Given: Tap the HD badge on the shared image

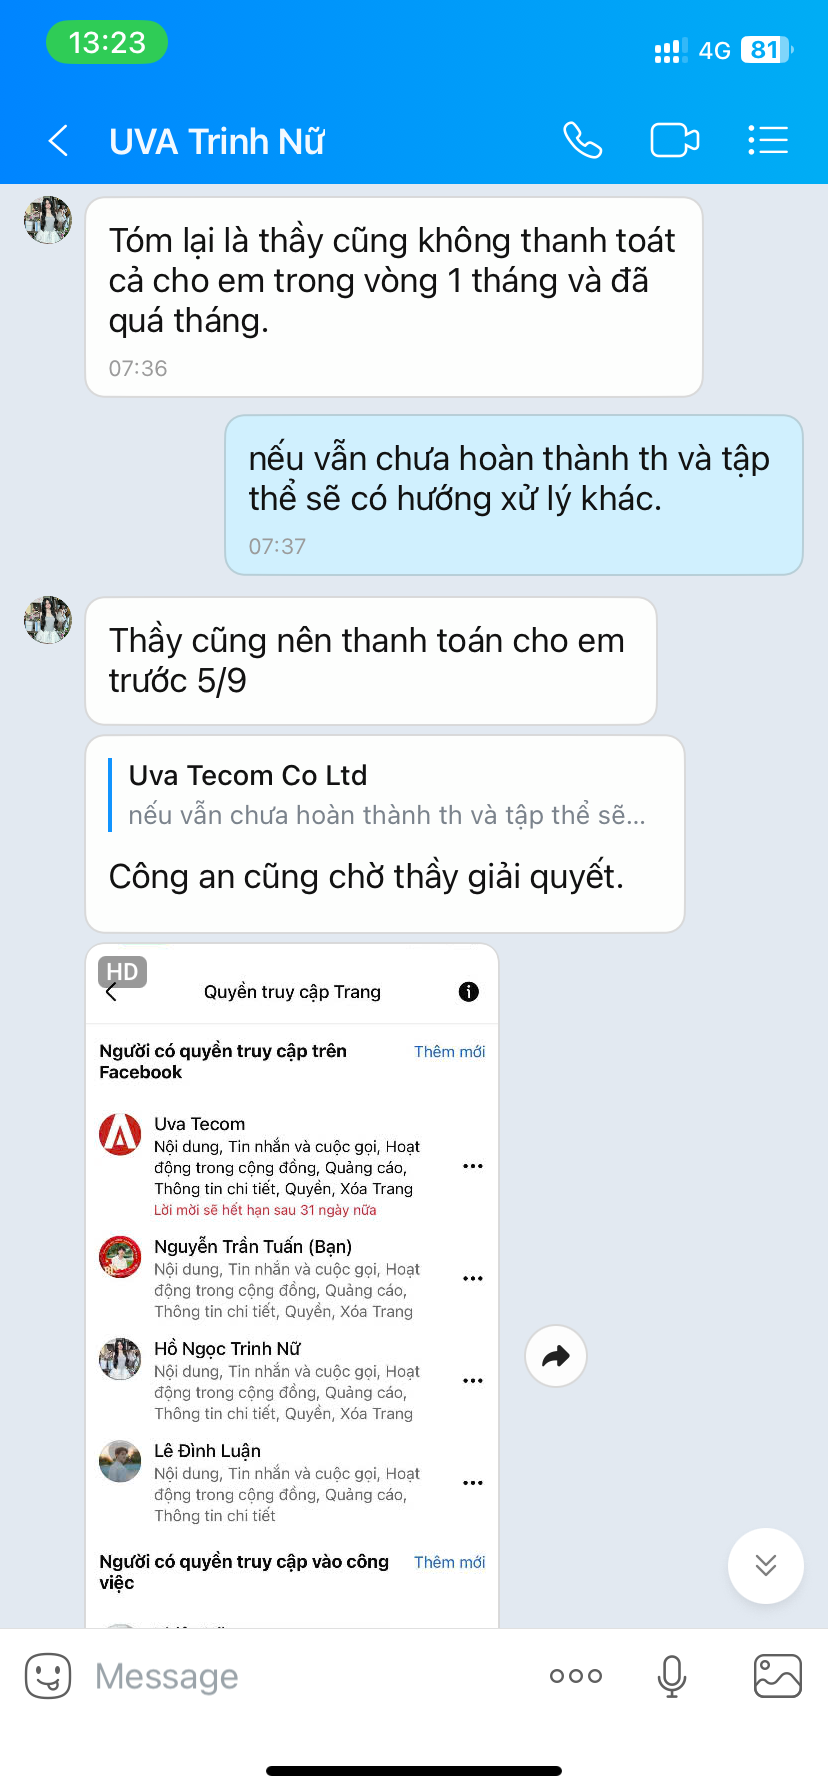Looking at the screenshot, I should point(122,972).
